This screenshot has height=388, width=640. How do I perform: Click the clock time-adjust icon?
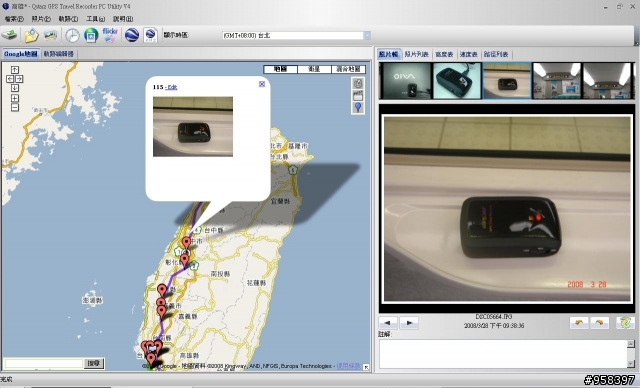coord(72,35)
